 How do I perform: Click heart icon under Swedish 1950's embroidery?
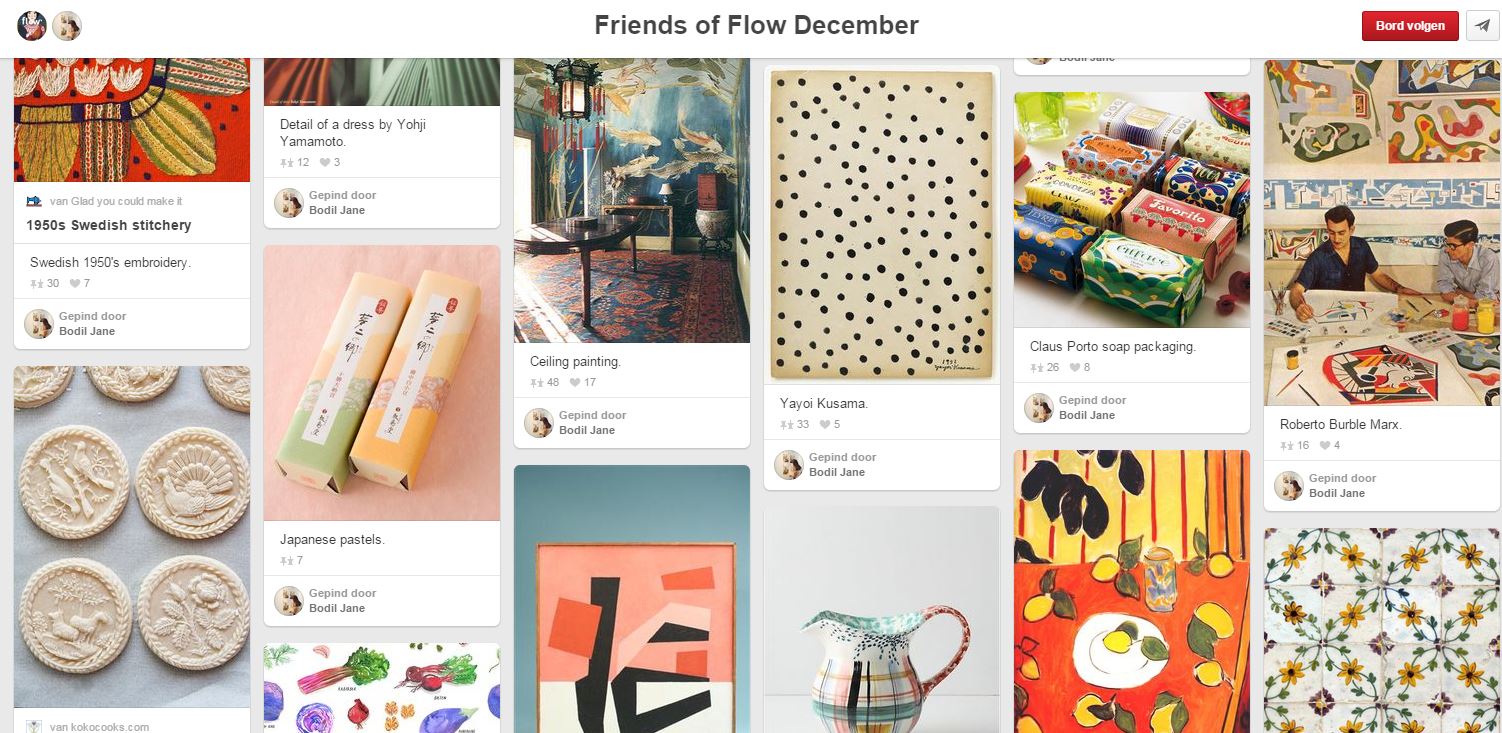coord(75,283)
